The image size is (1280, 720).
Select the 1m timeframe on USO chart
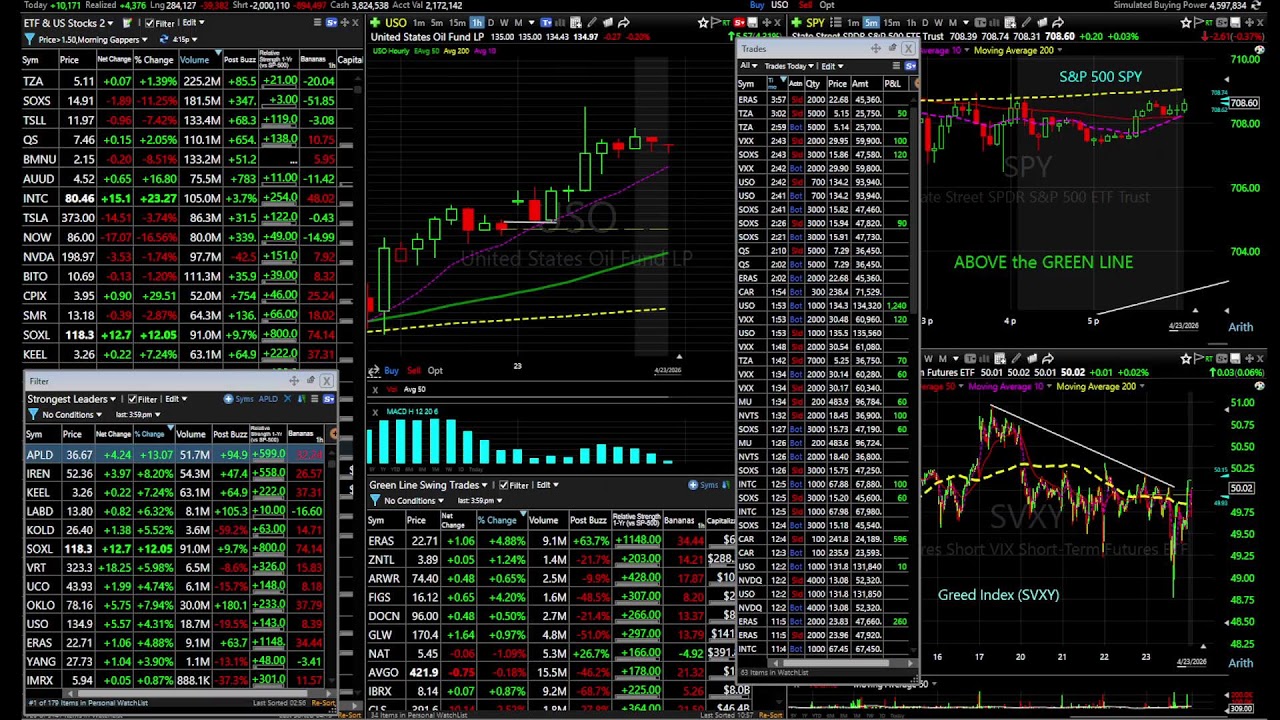(418, 22)
